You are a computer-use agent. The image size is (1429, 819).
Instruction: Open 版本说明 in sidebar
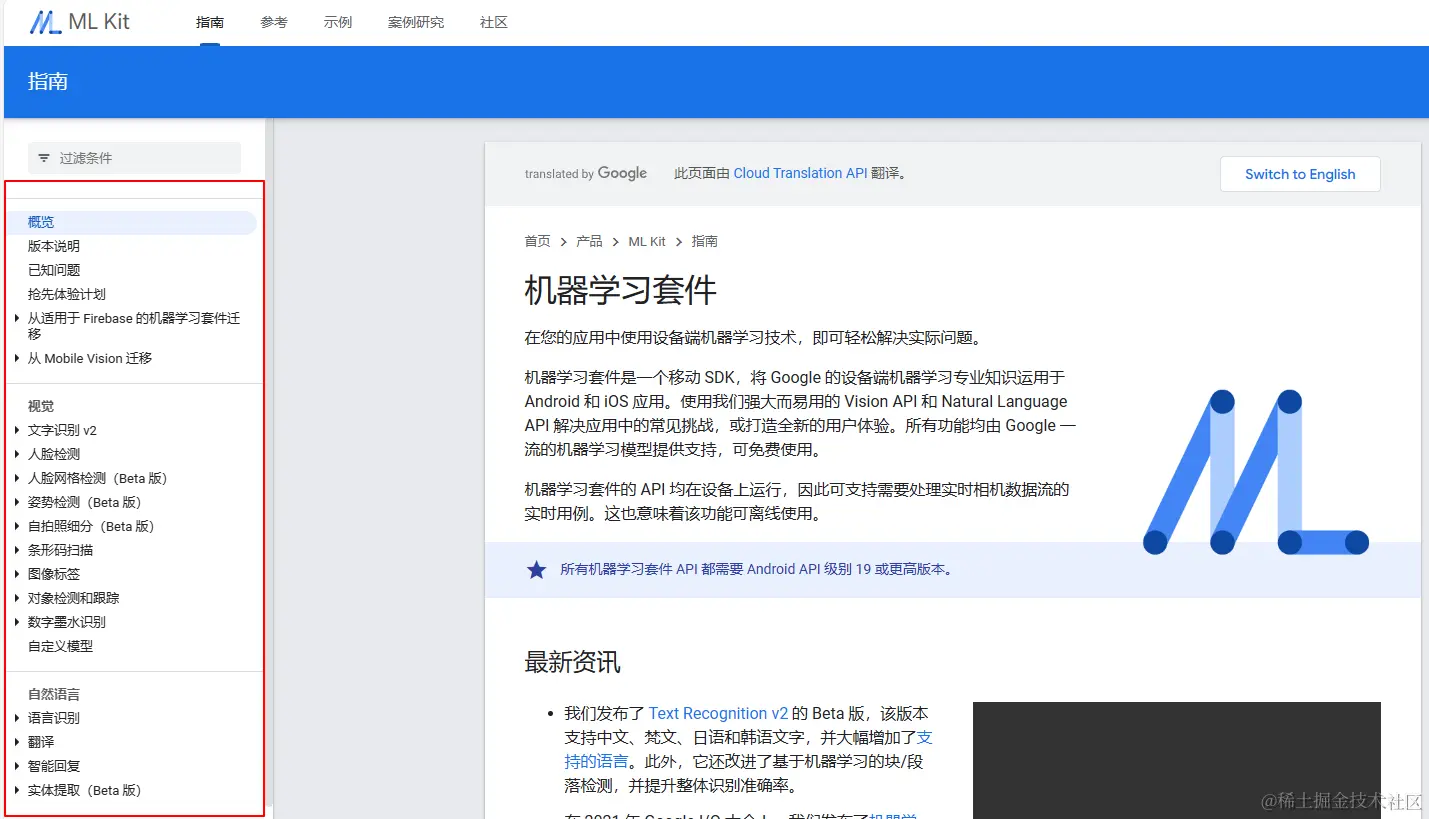tap(54, 246)
